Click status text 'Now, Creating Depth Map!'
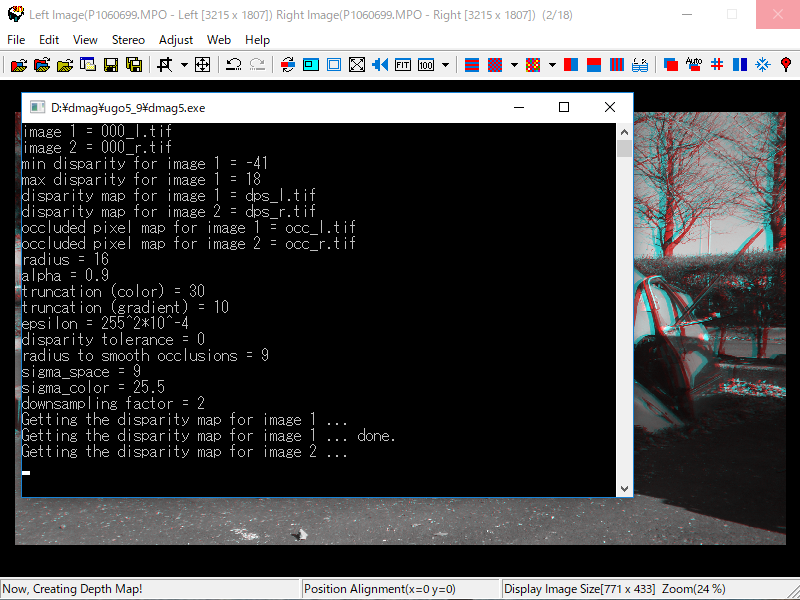 [72, 589]
